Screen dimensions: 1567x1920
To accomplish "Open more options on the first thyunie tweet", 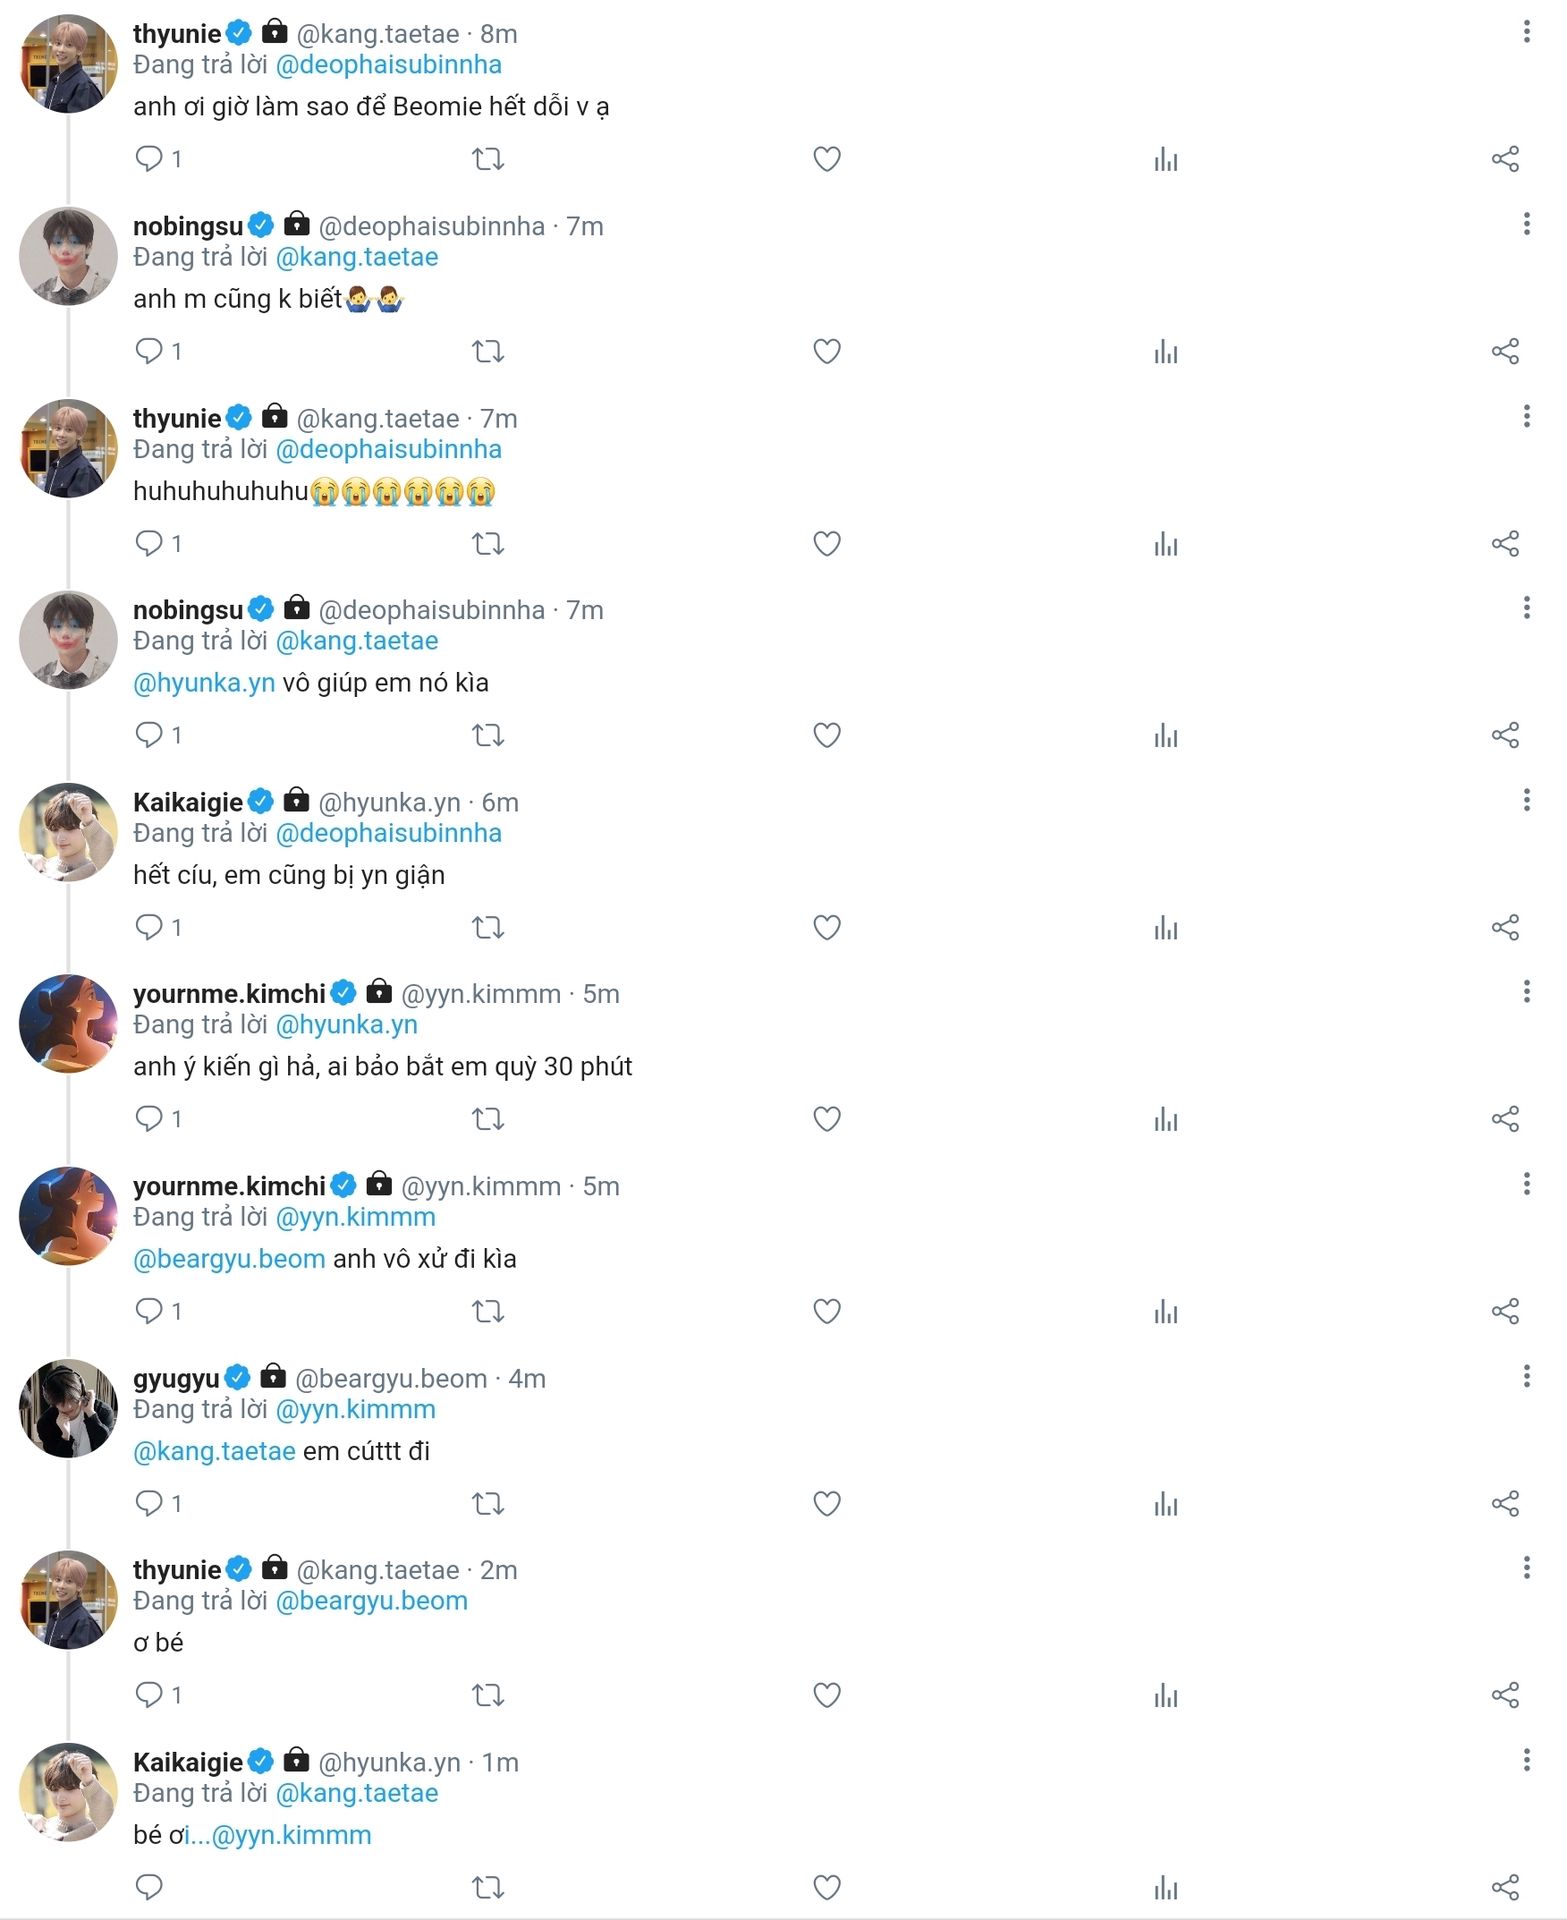I will (x=1526, y=31).
